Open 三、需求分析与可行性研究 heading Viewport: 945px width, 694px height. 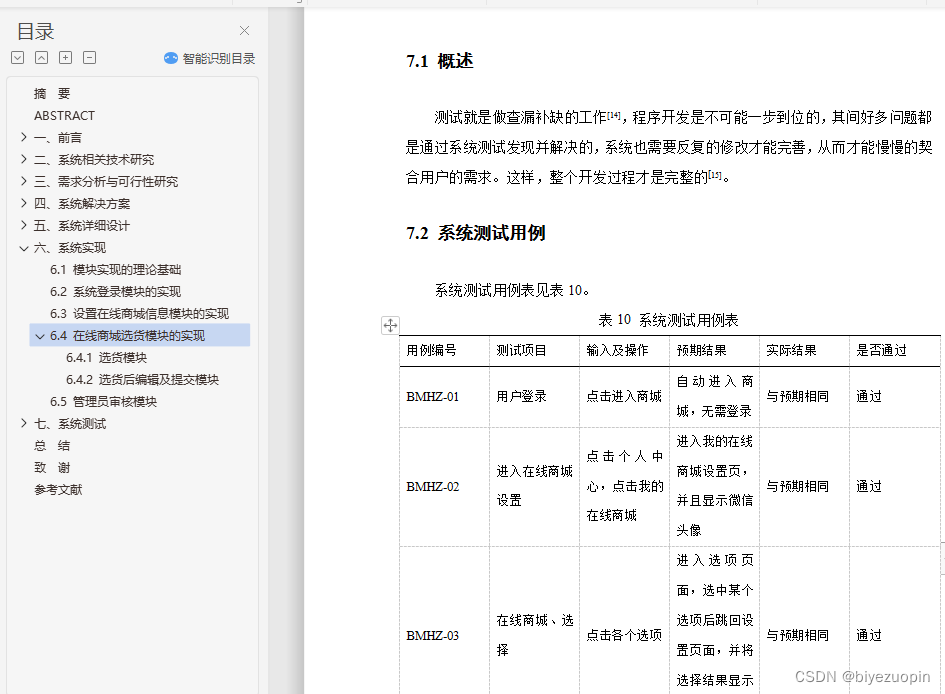click(106, 182)
